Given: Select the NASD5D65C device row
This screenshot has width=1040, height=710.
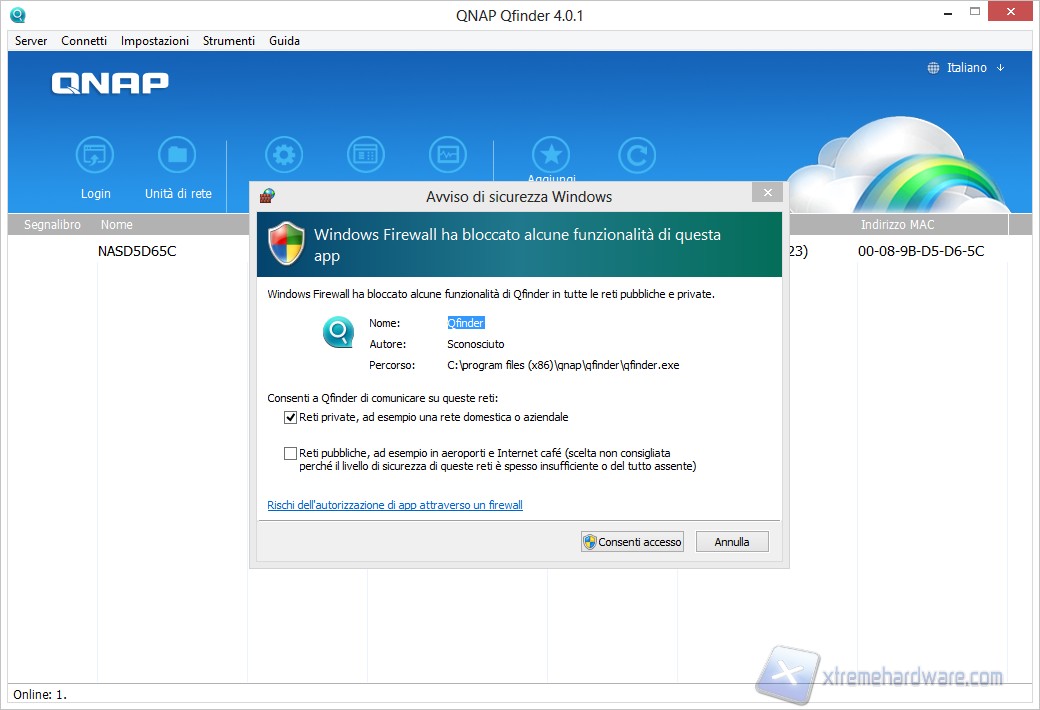Looking at the screenshot, I should (137, 251).
